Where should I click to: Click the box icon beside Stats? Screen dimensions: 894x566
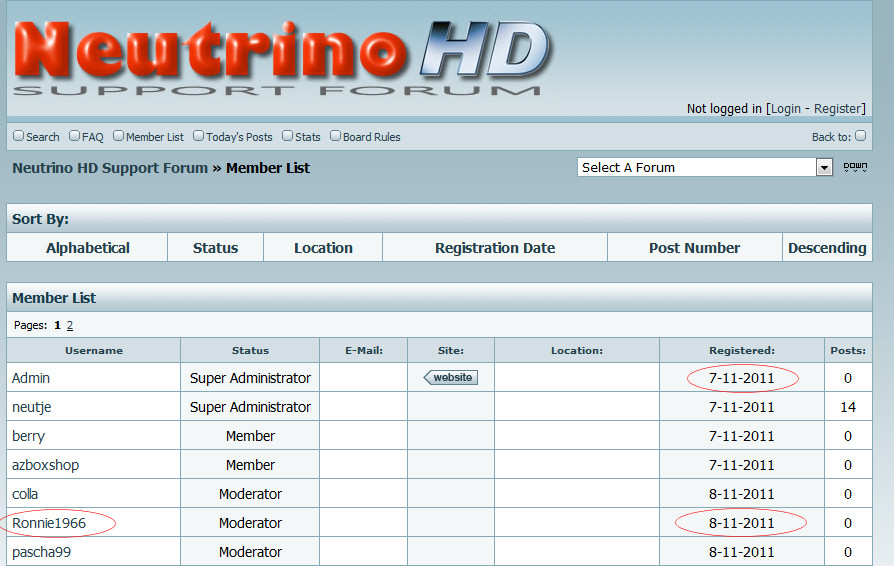tap(287, 136)
